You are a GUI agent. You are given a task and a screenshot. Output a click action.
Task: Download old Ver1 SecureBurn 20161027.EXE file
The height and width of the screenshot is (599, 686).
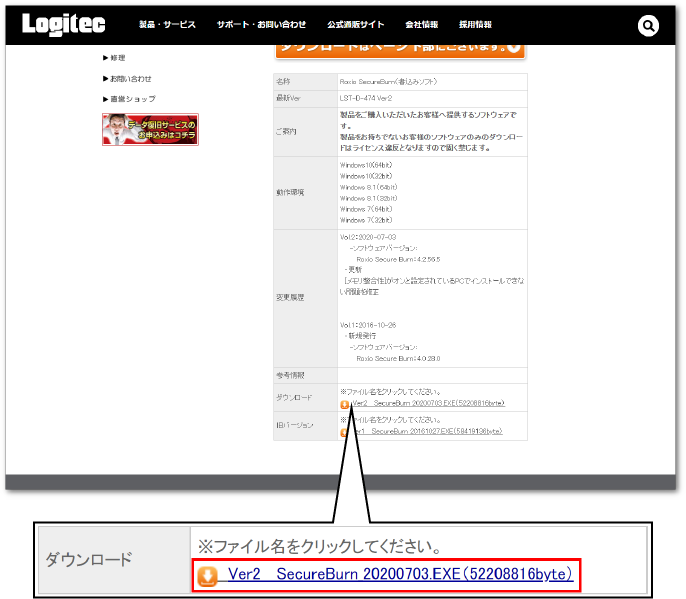coord(427,431)
